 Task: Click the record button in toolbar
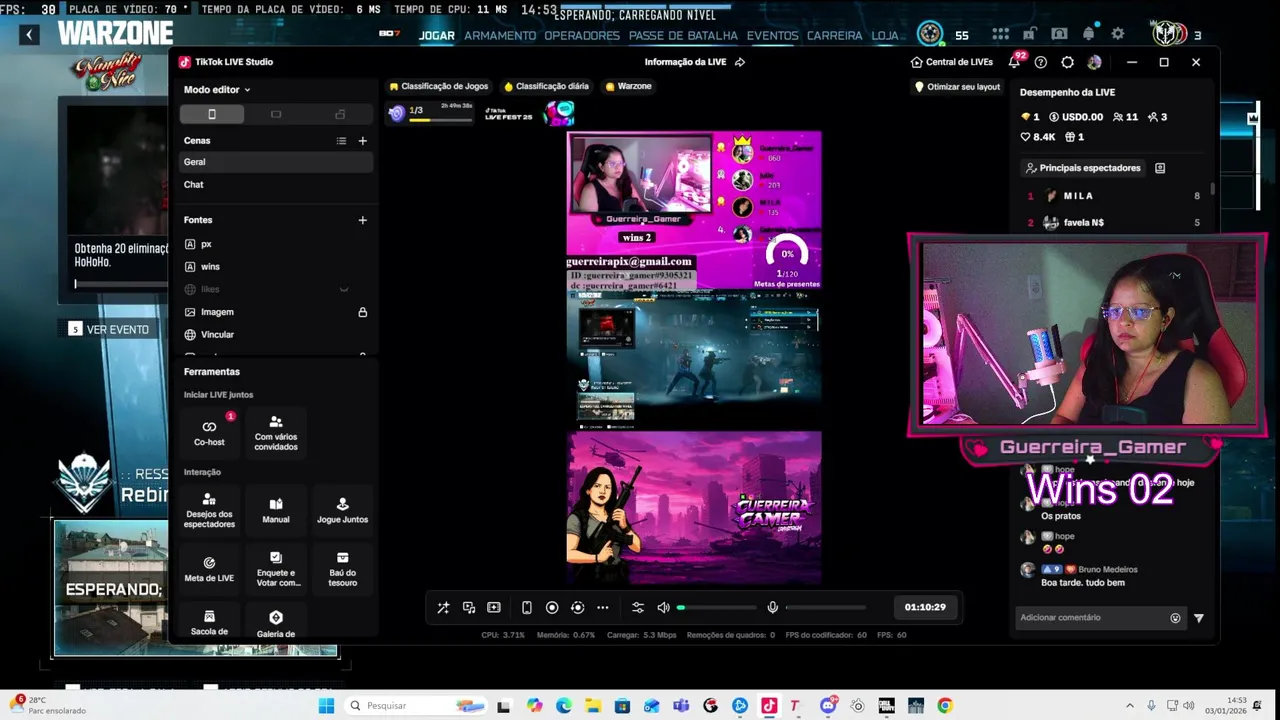(552, 608)
